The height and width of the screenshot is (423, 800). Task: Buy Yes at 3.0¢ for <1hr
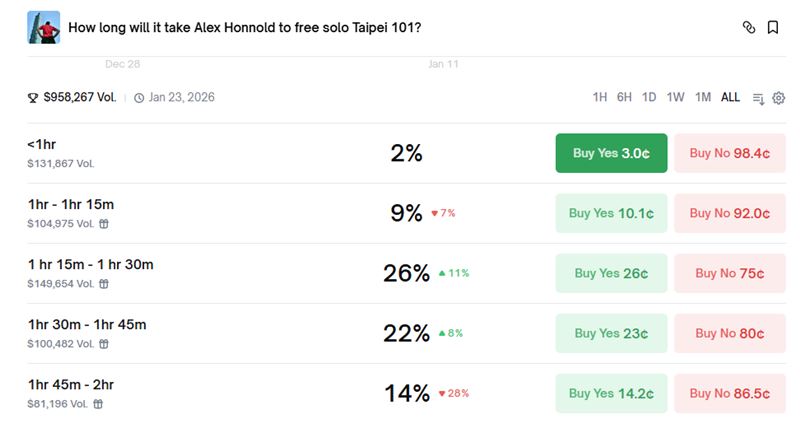pyautogui.click(x=611, y=153)
